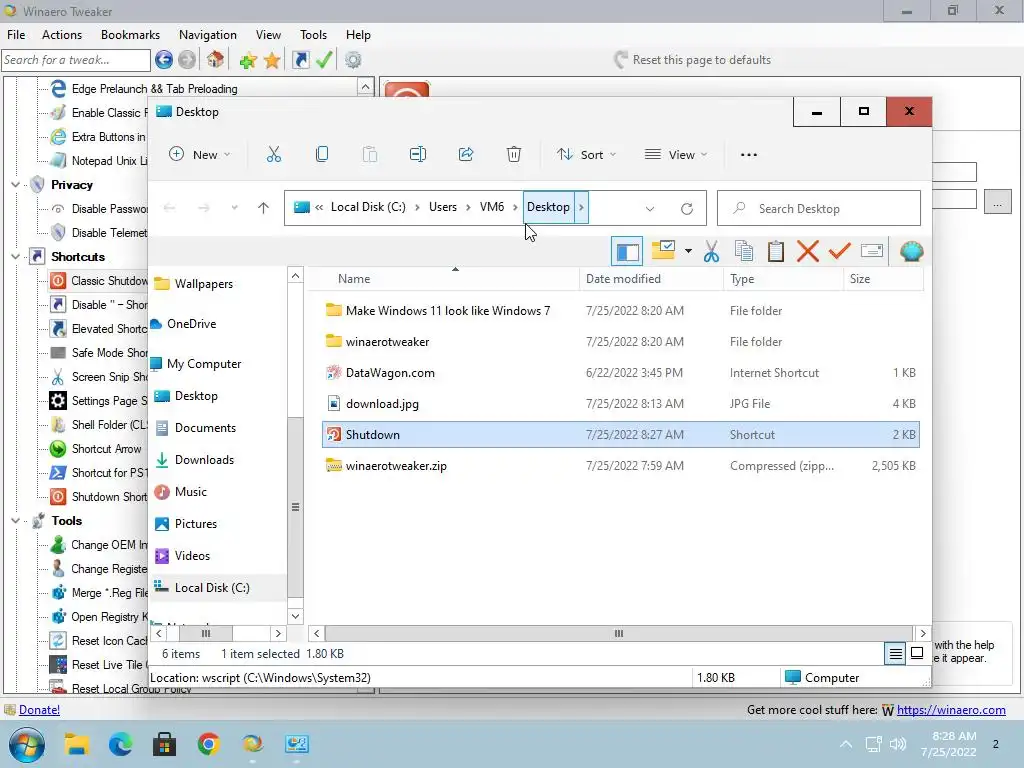1024x768 pixels.
Task: Click the green checkmark icon in Winaero toolbar
Action: (324, 60)
